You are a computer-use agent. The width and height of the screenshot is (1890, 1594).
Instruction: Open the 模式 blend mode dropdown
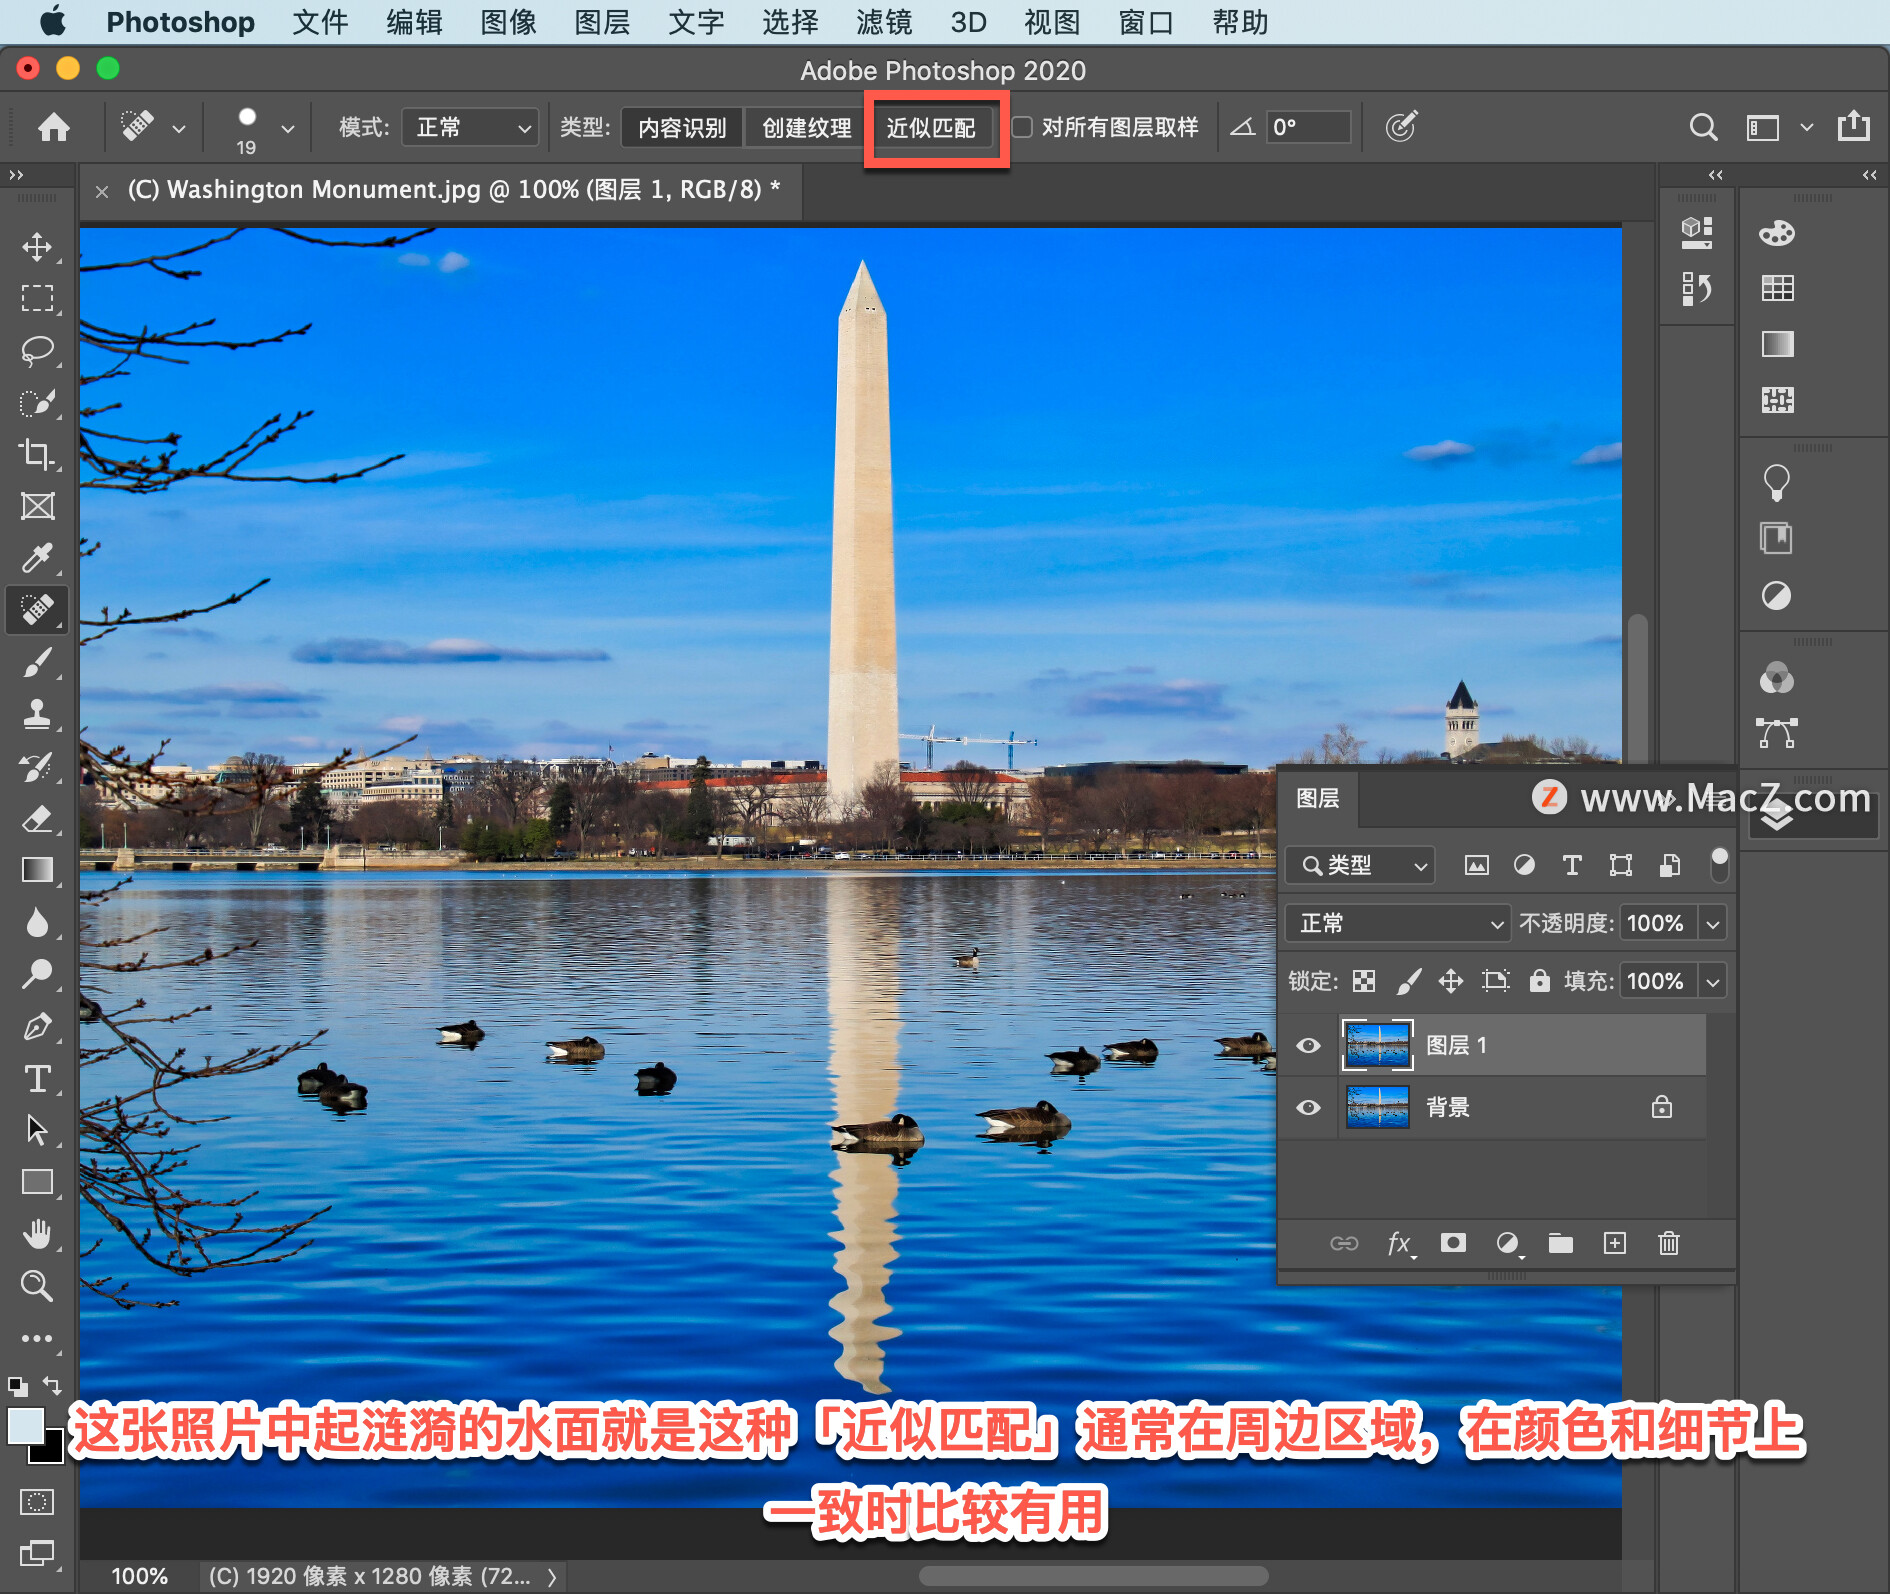pyautogui.click(x=470, y=128)
